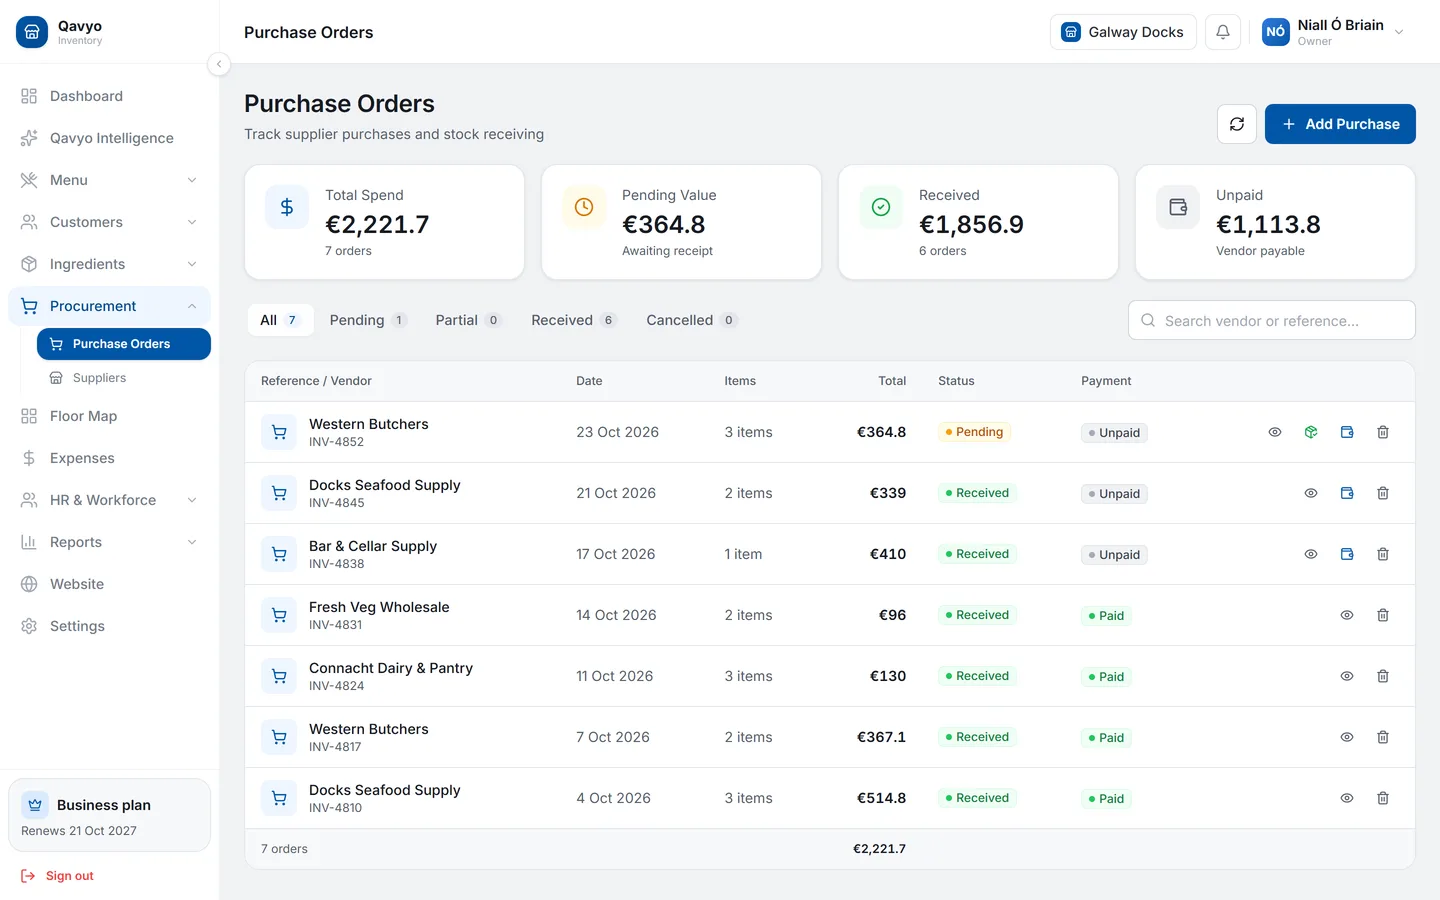Expand the HR & Workforce section
The image size is (1440, 900).
[109, 500]
